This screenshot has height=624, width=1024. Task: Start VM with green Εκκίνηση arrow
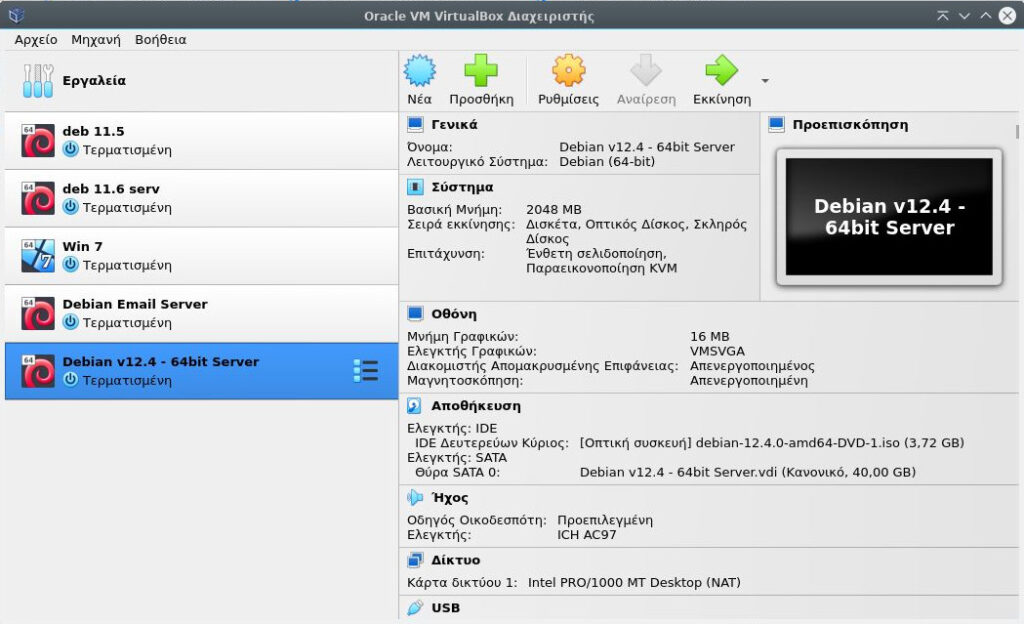(721, 72)
